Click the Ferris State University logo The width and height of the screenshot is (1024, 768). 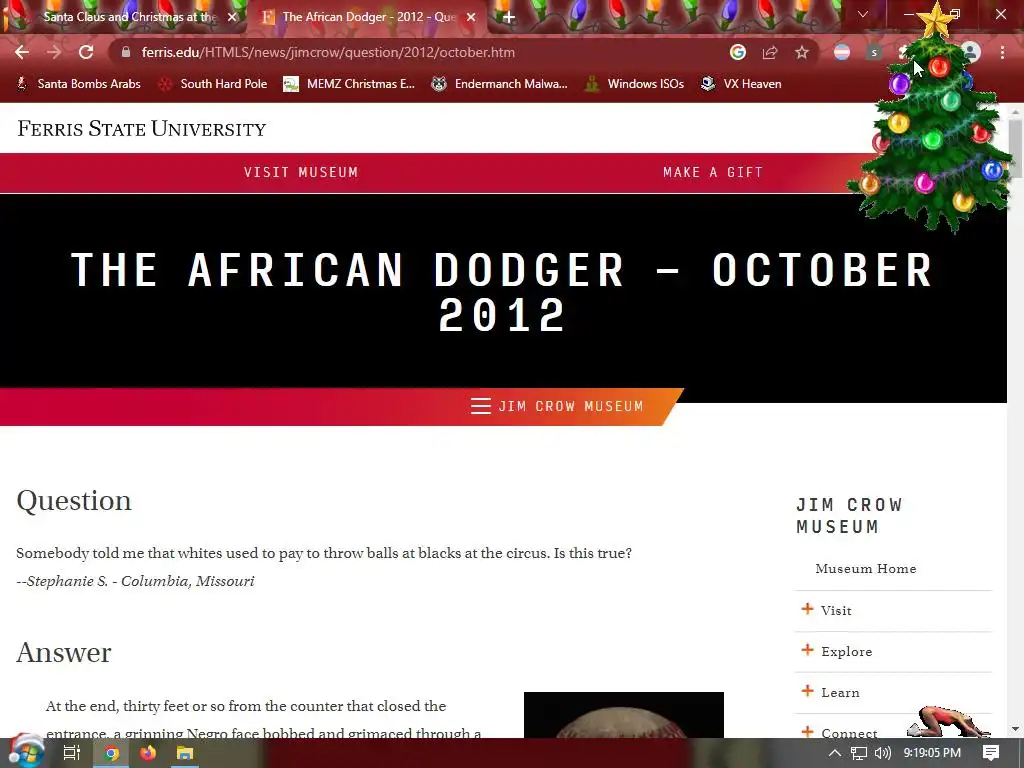click(x=142, y=129)
